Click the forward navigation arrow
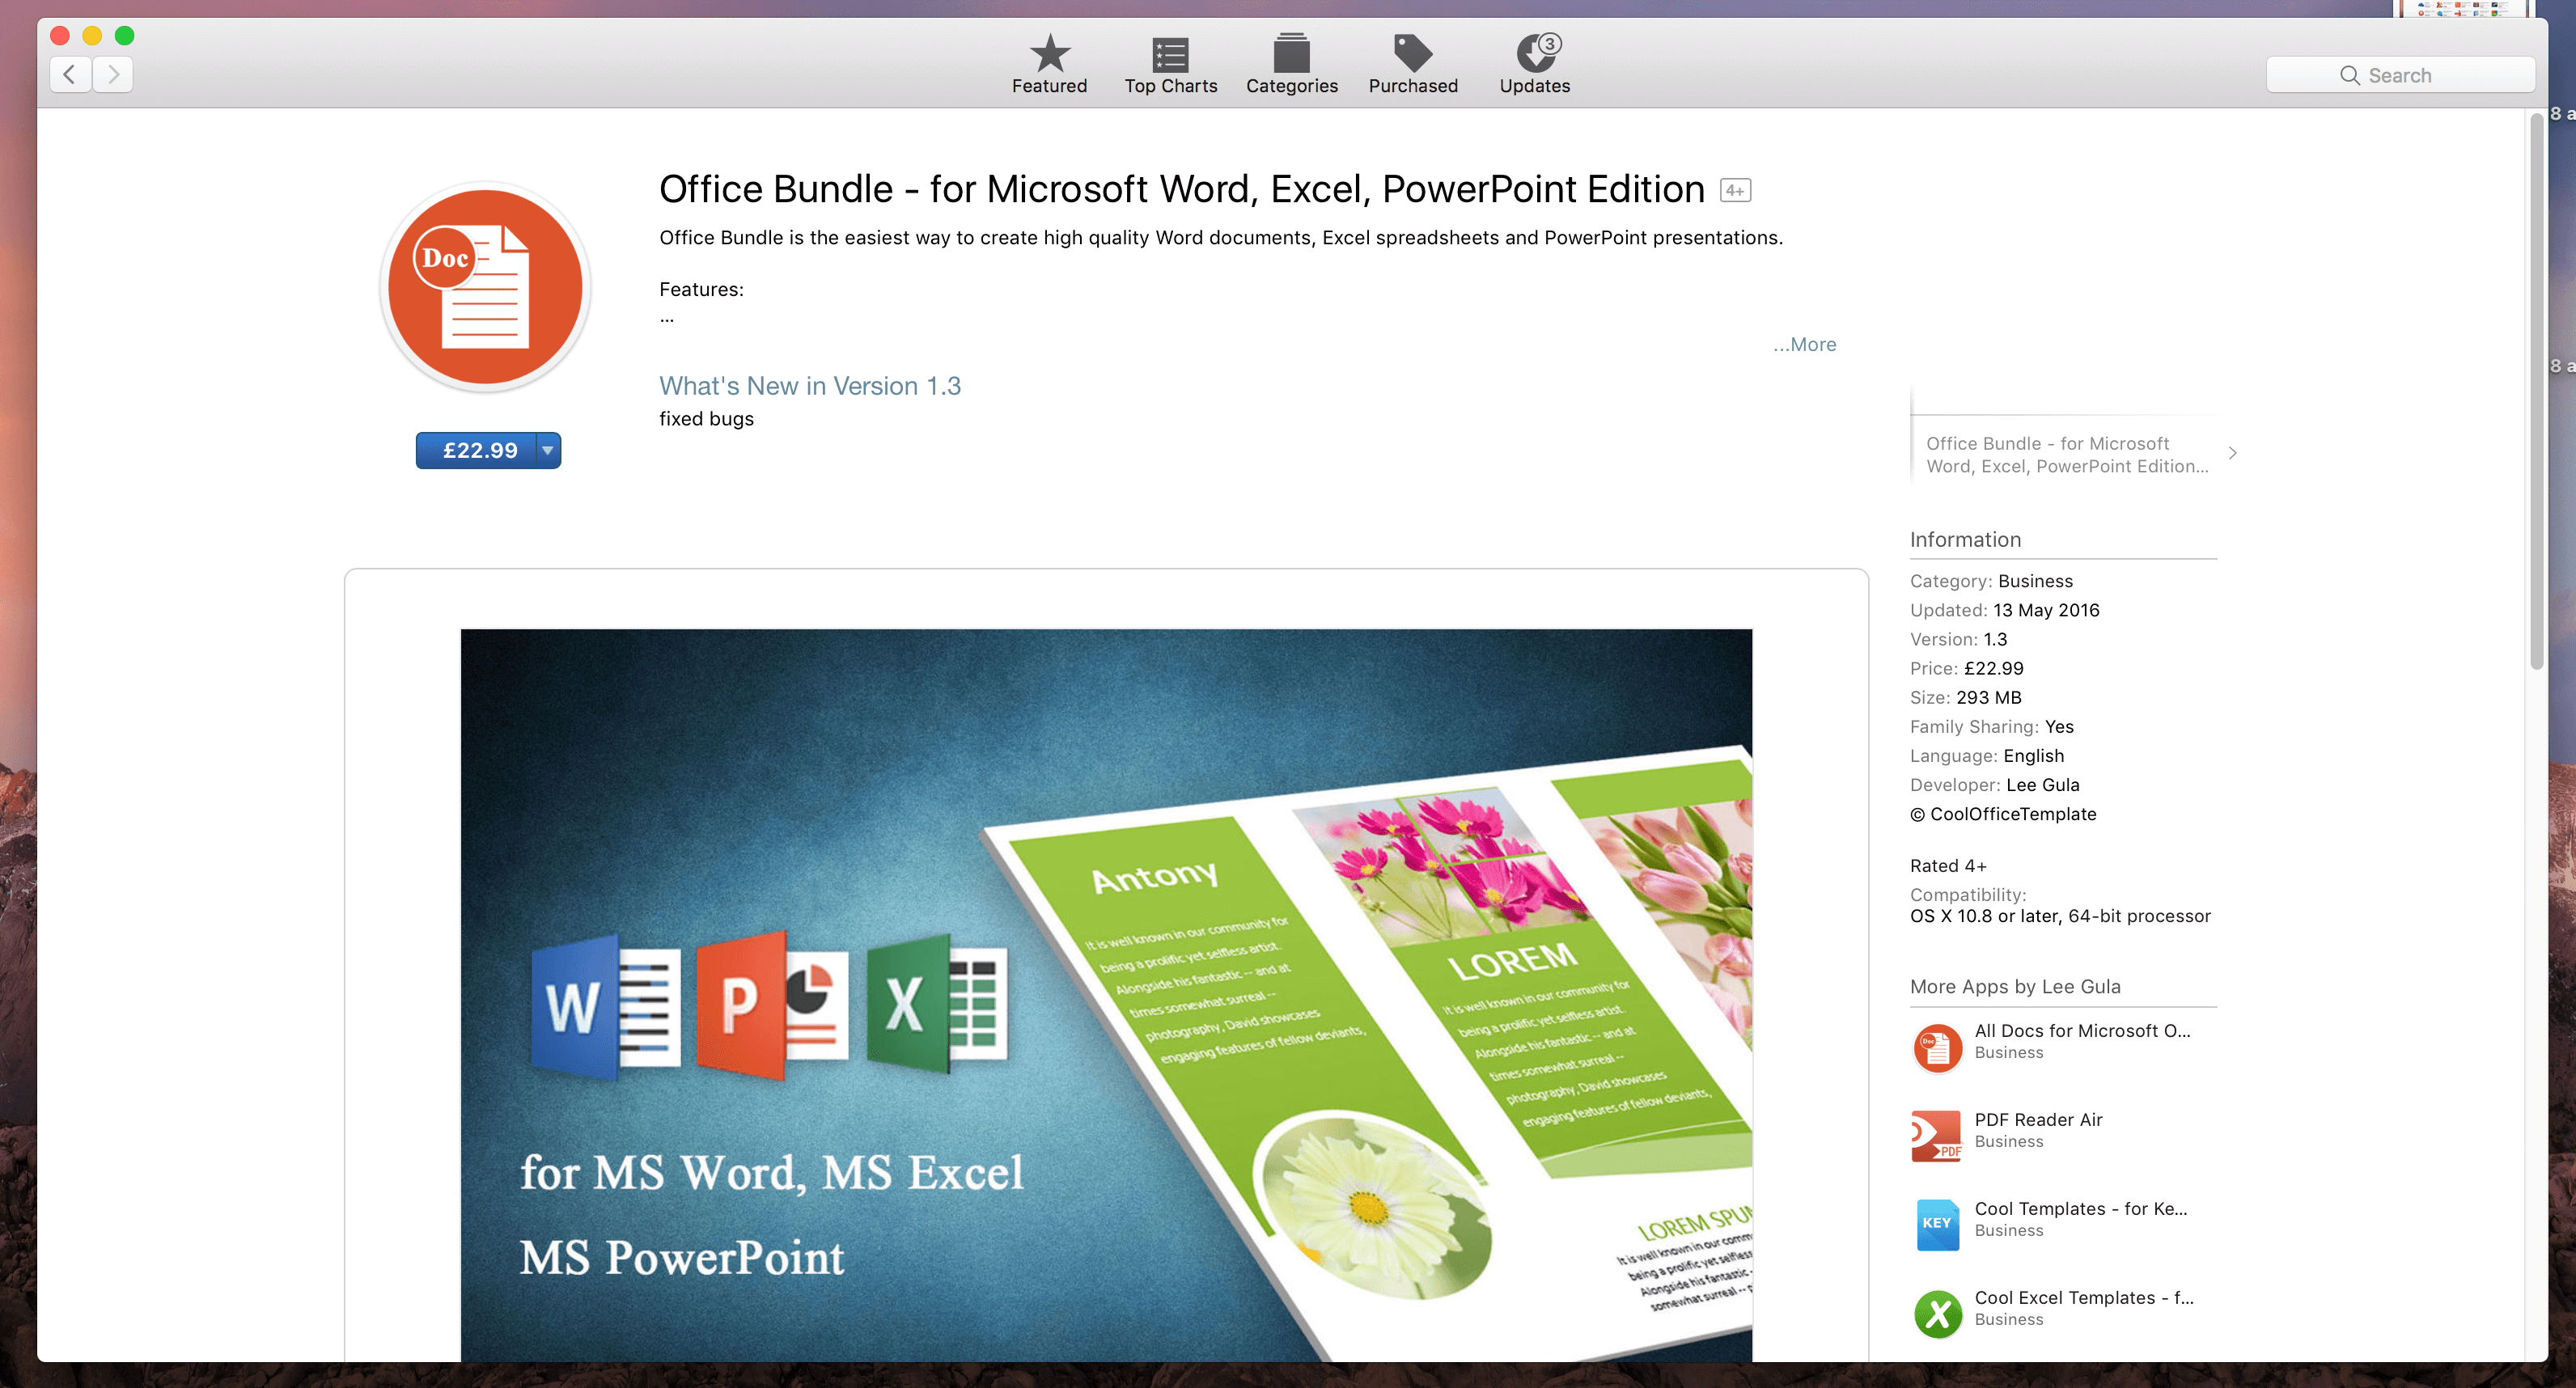The height and width of the screenshot is (1388, 2576). click(112, 75)
